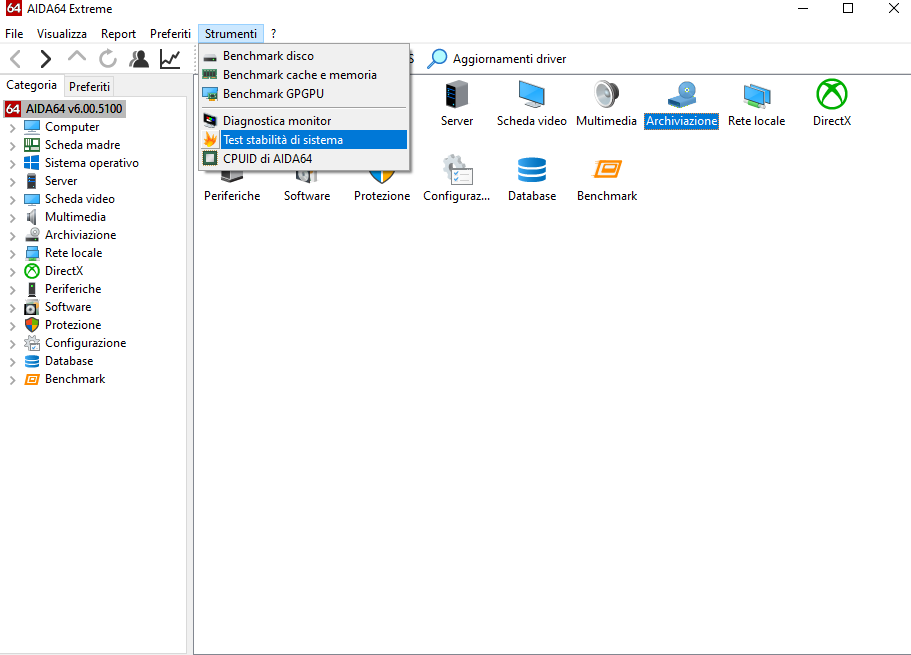Select Database in the category tree
Viewport: 911px width, 655px height.
click(x=69, y=361)
